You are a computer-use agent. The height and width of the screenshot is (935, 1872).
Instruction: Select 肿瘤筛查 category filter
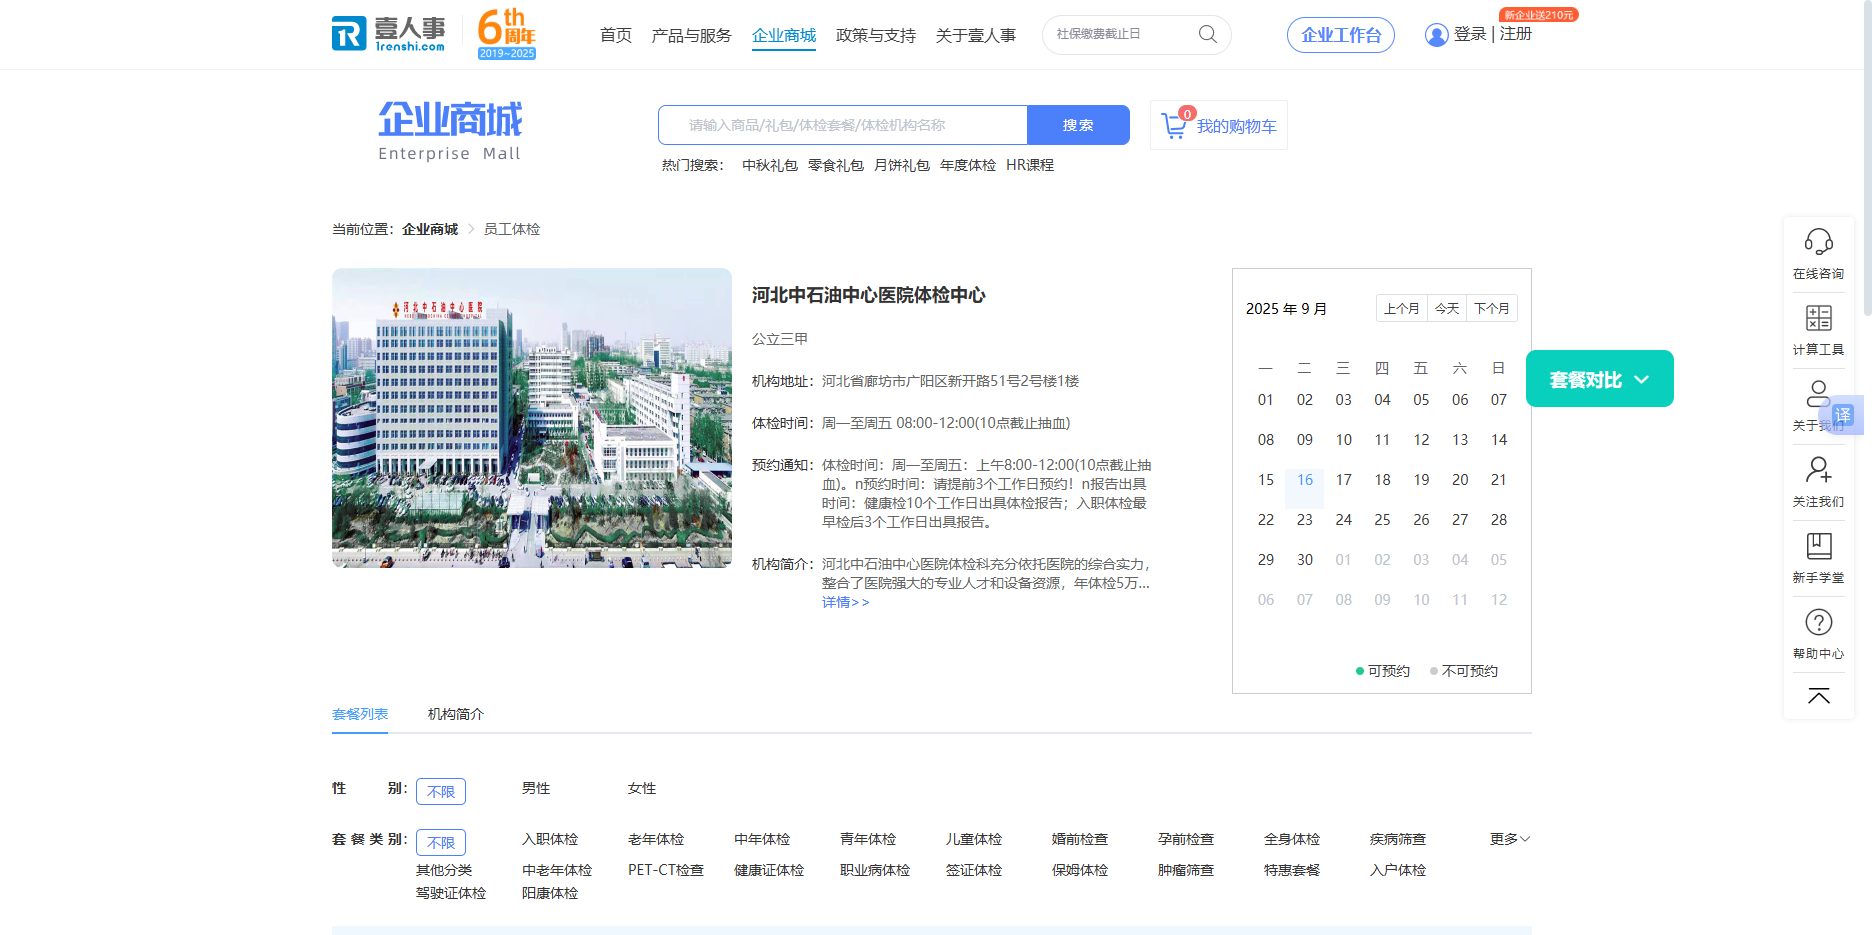1186,870
